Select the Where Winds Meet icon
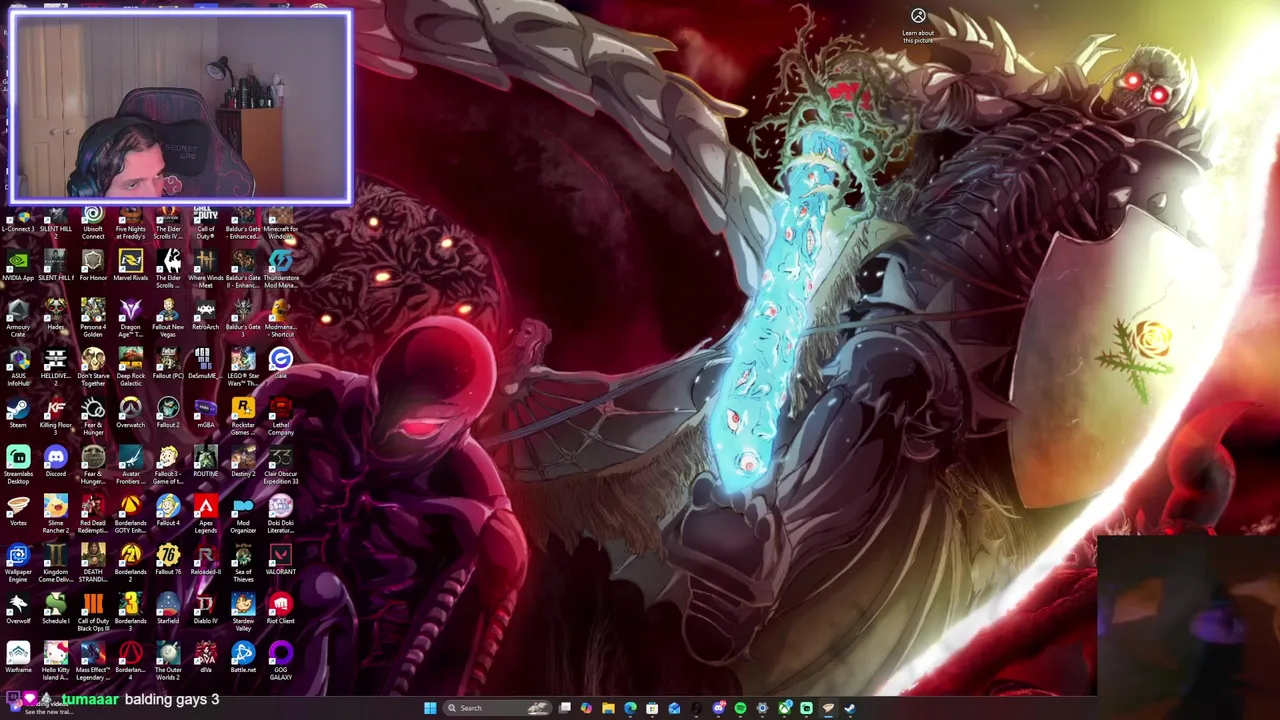 [x=205, y=270]
